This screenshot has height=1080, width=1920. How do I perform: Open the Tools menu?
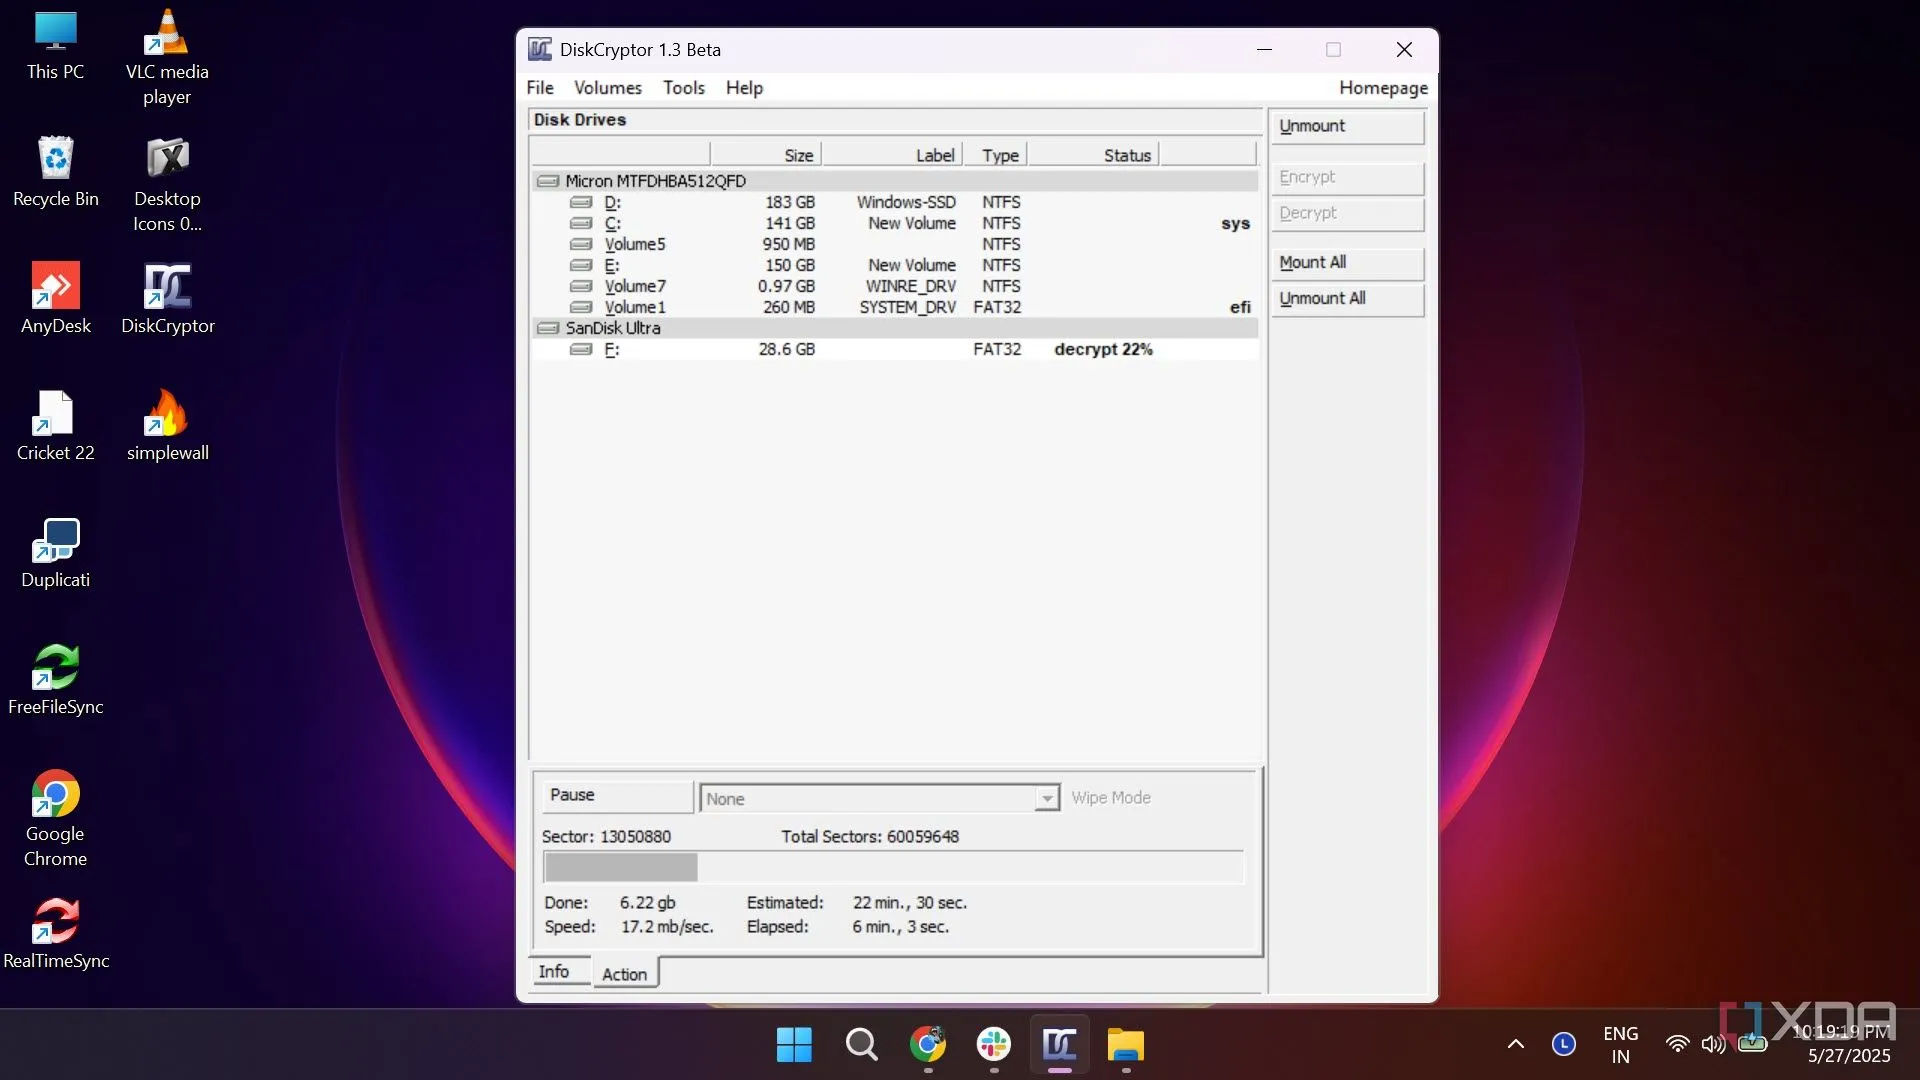pyautogui.click(x=684, y=88)
